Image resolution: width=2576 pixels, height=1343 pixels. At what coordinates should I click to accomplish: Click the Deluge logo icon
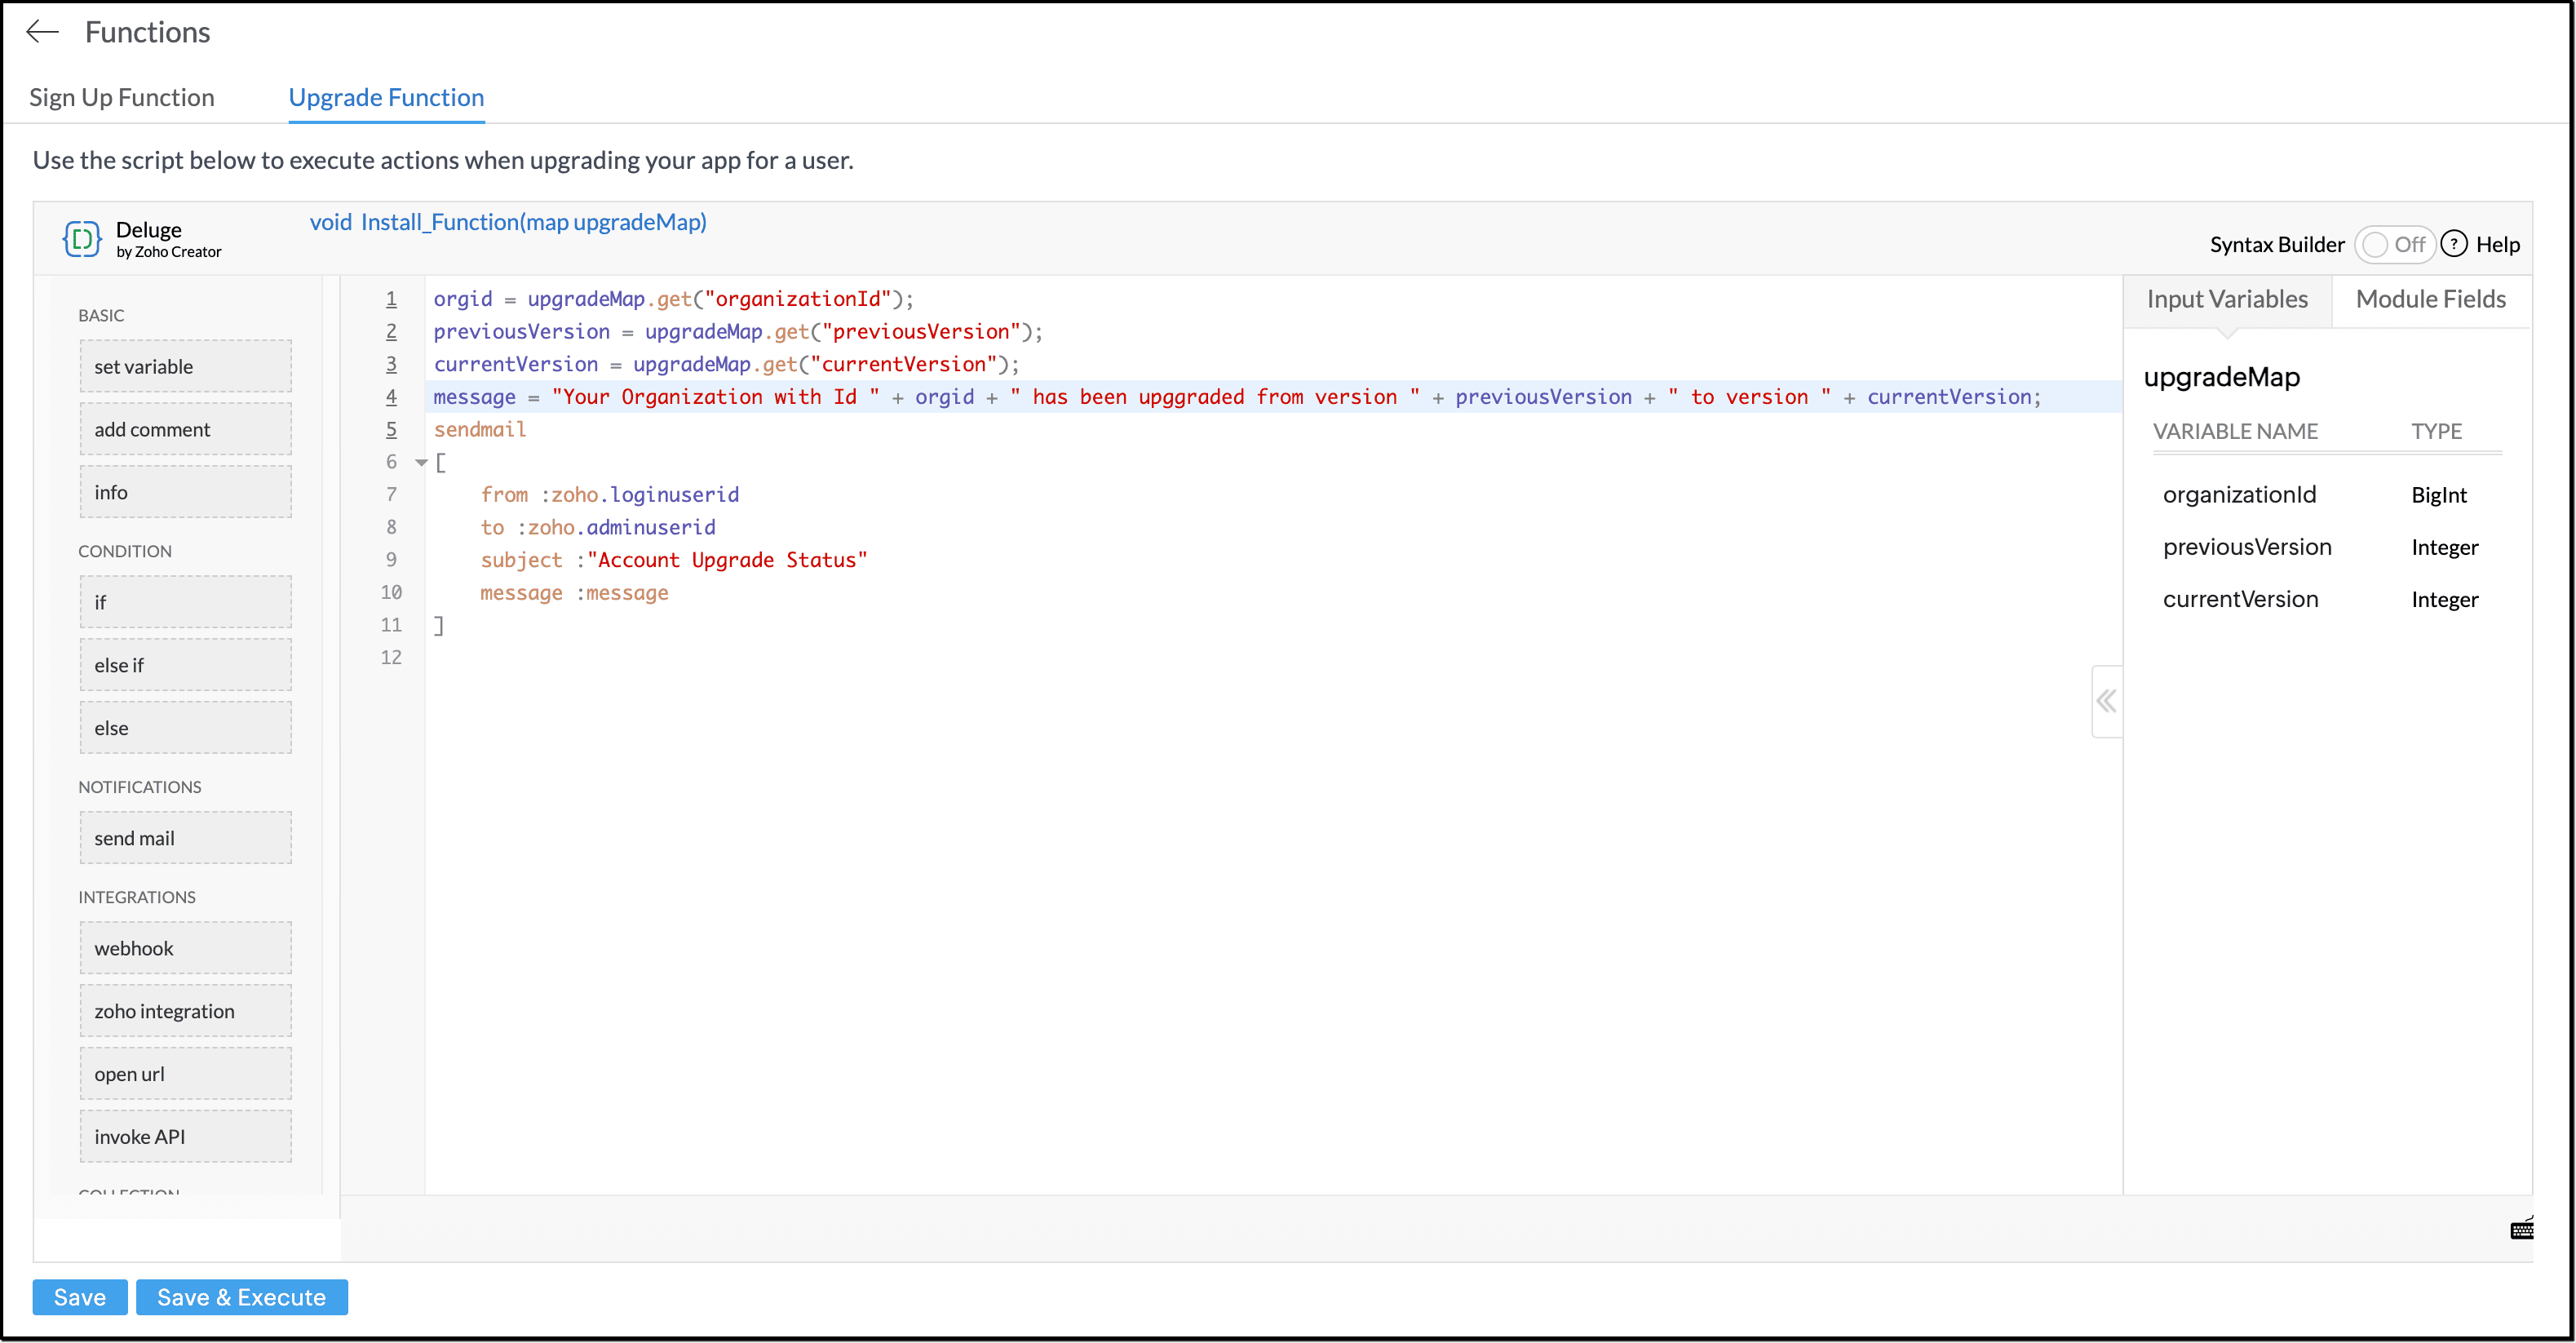point(82,239)
